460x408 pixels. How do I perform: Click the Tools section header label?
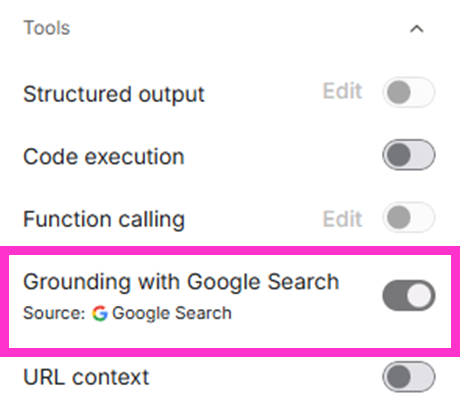click(47, 28)
